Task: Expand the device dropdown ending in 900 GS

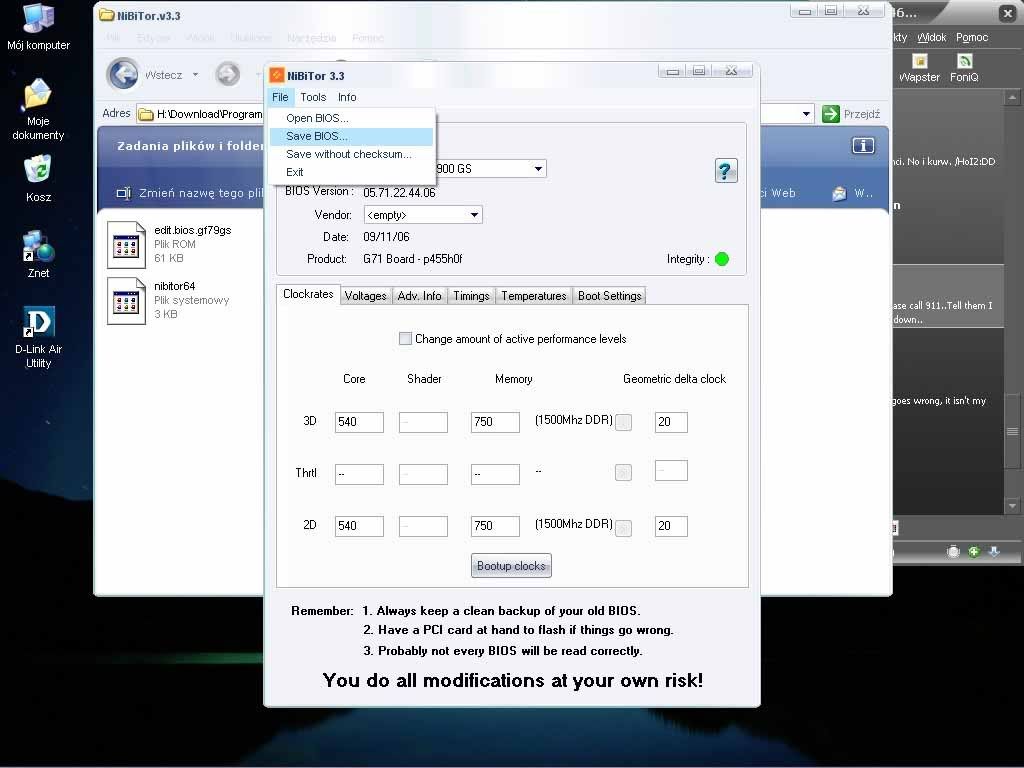Action: (x=538, y=168)
